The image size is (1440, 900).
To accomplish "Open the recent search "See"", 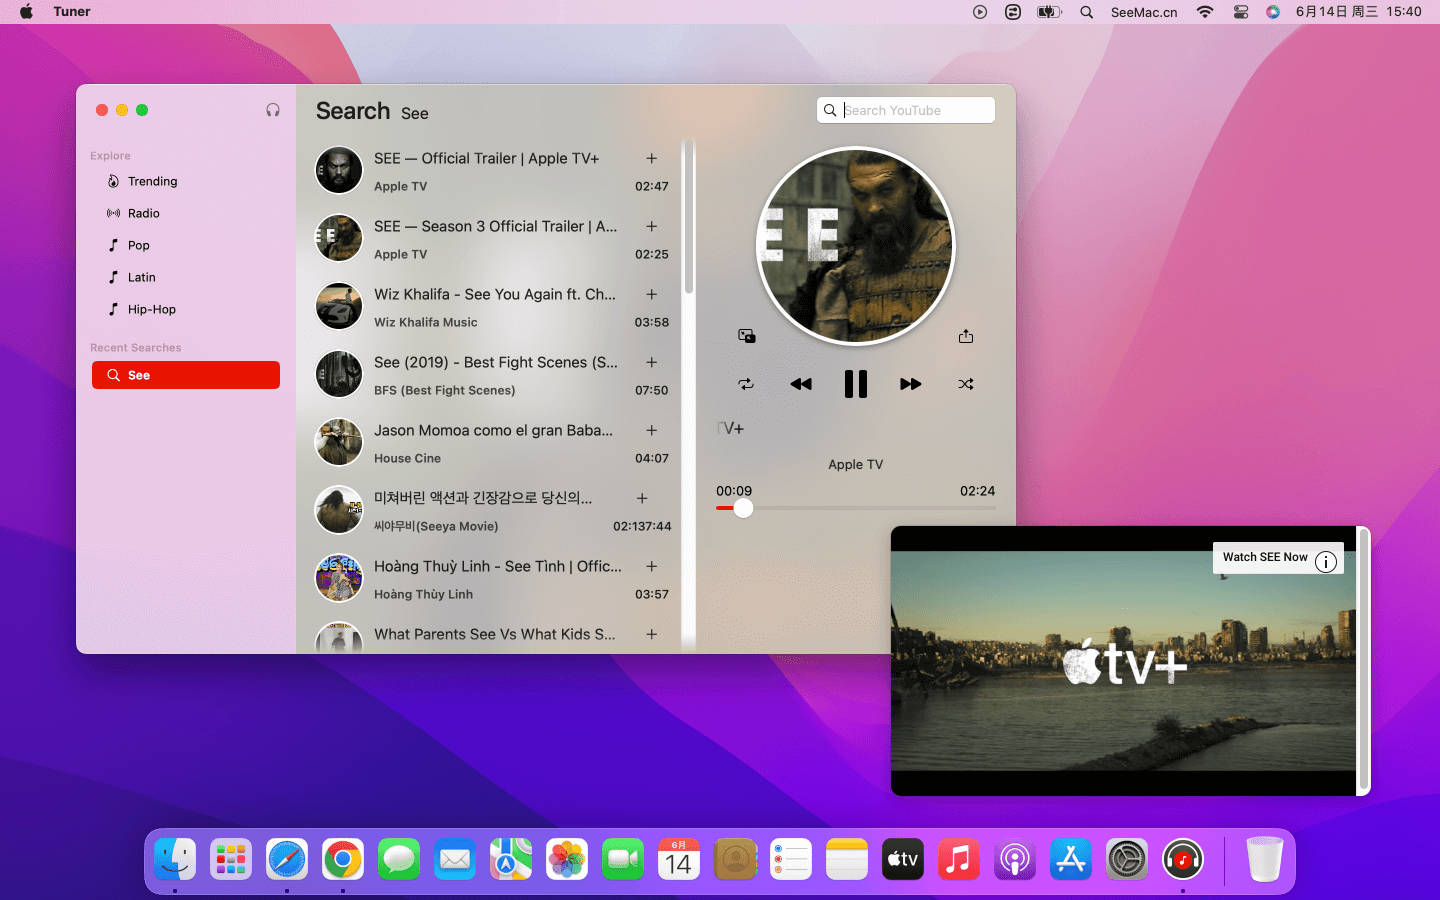I will (x=186, y=375).
